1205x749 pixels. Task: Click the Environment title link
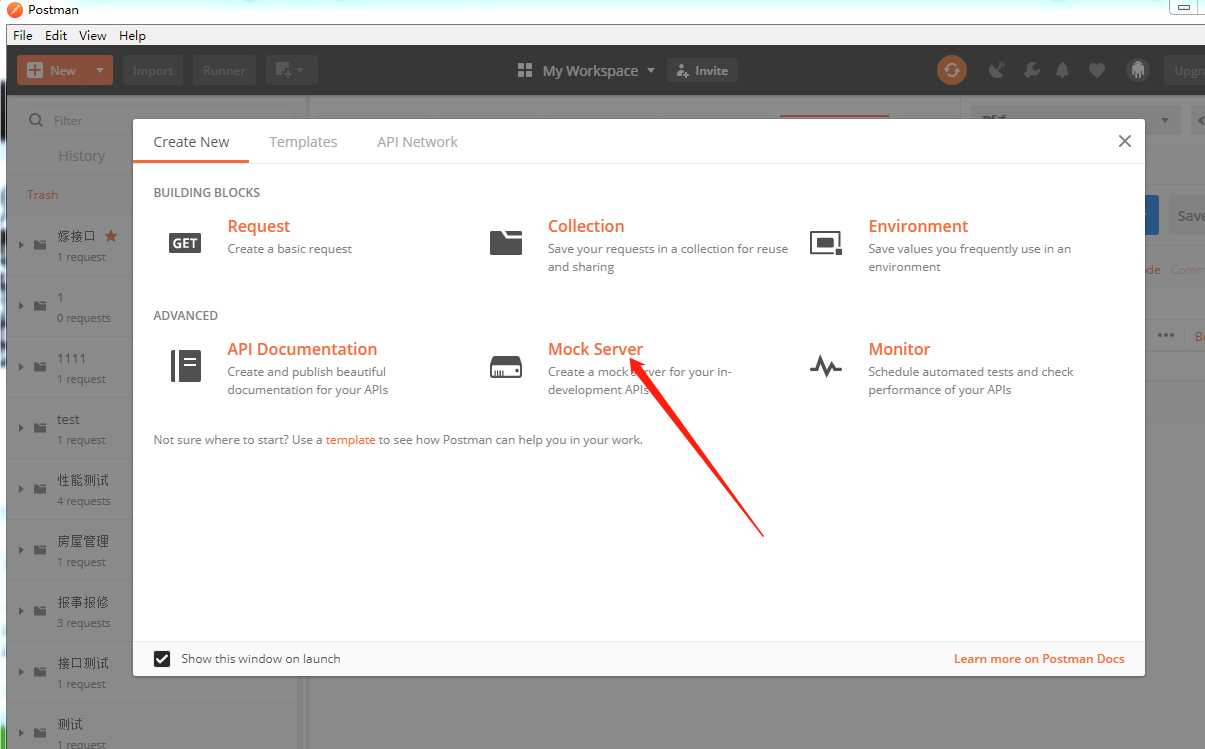tap(918, 226)
